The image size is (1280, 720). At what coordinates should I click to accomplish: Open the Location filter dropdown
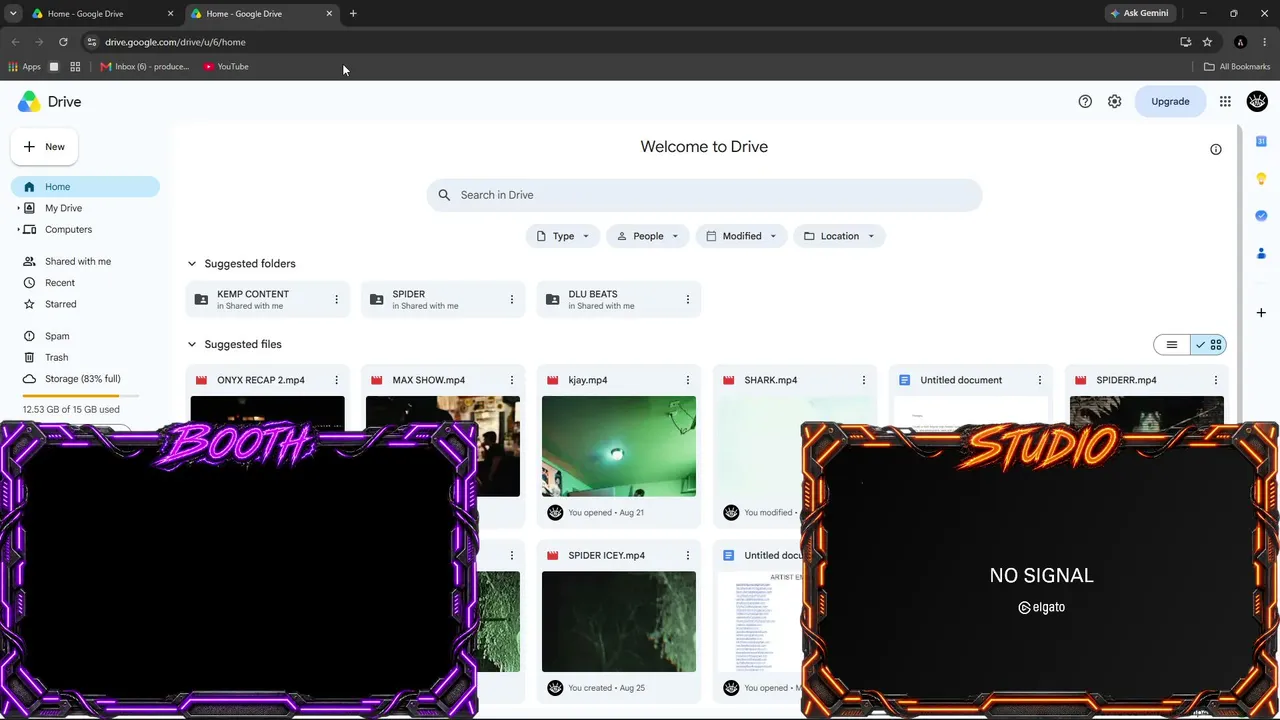pos(839,236)
